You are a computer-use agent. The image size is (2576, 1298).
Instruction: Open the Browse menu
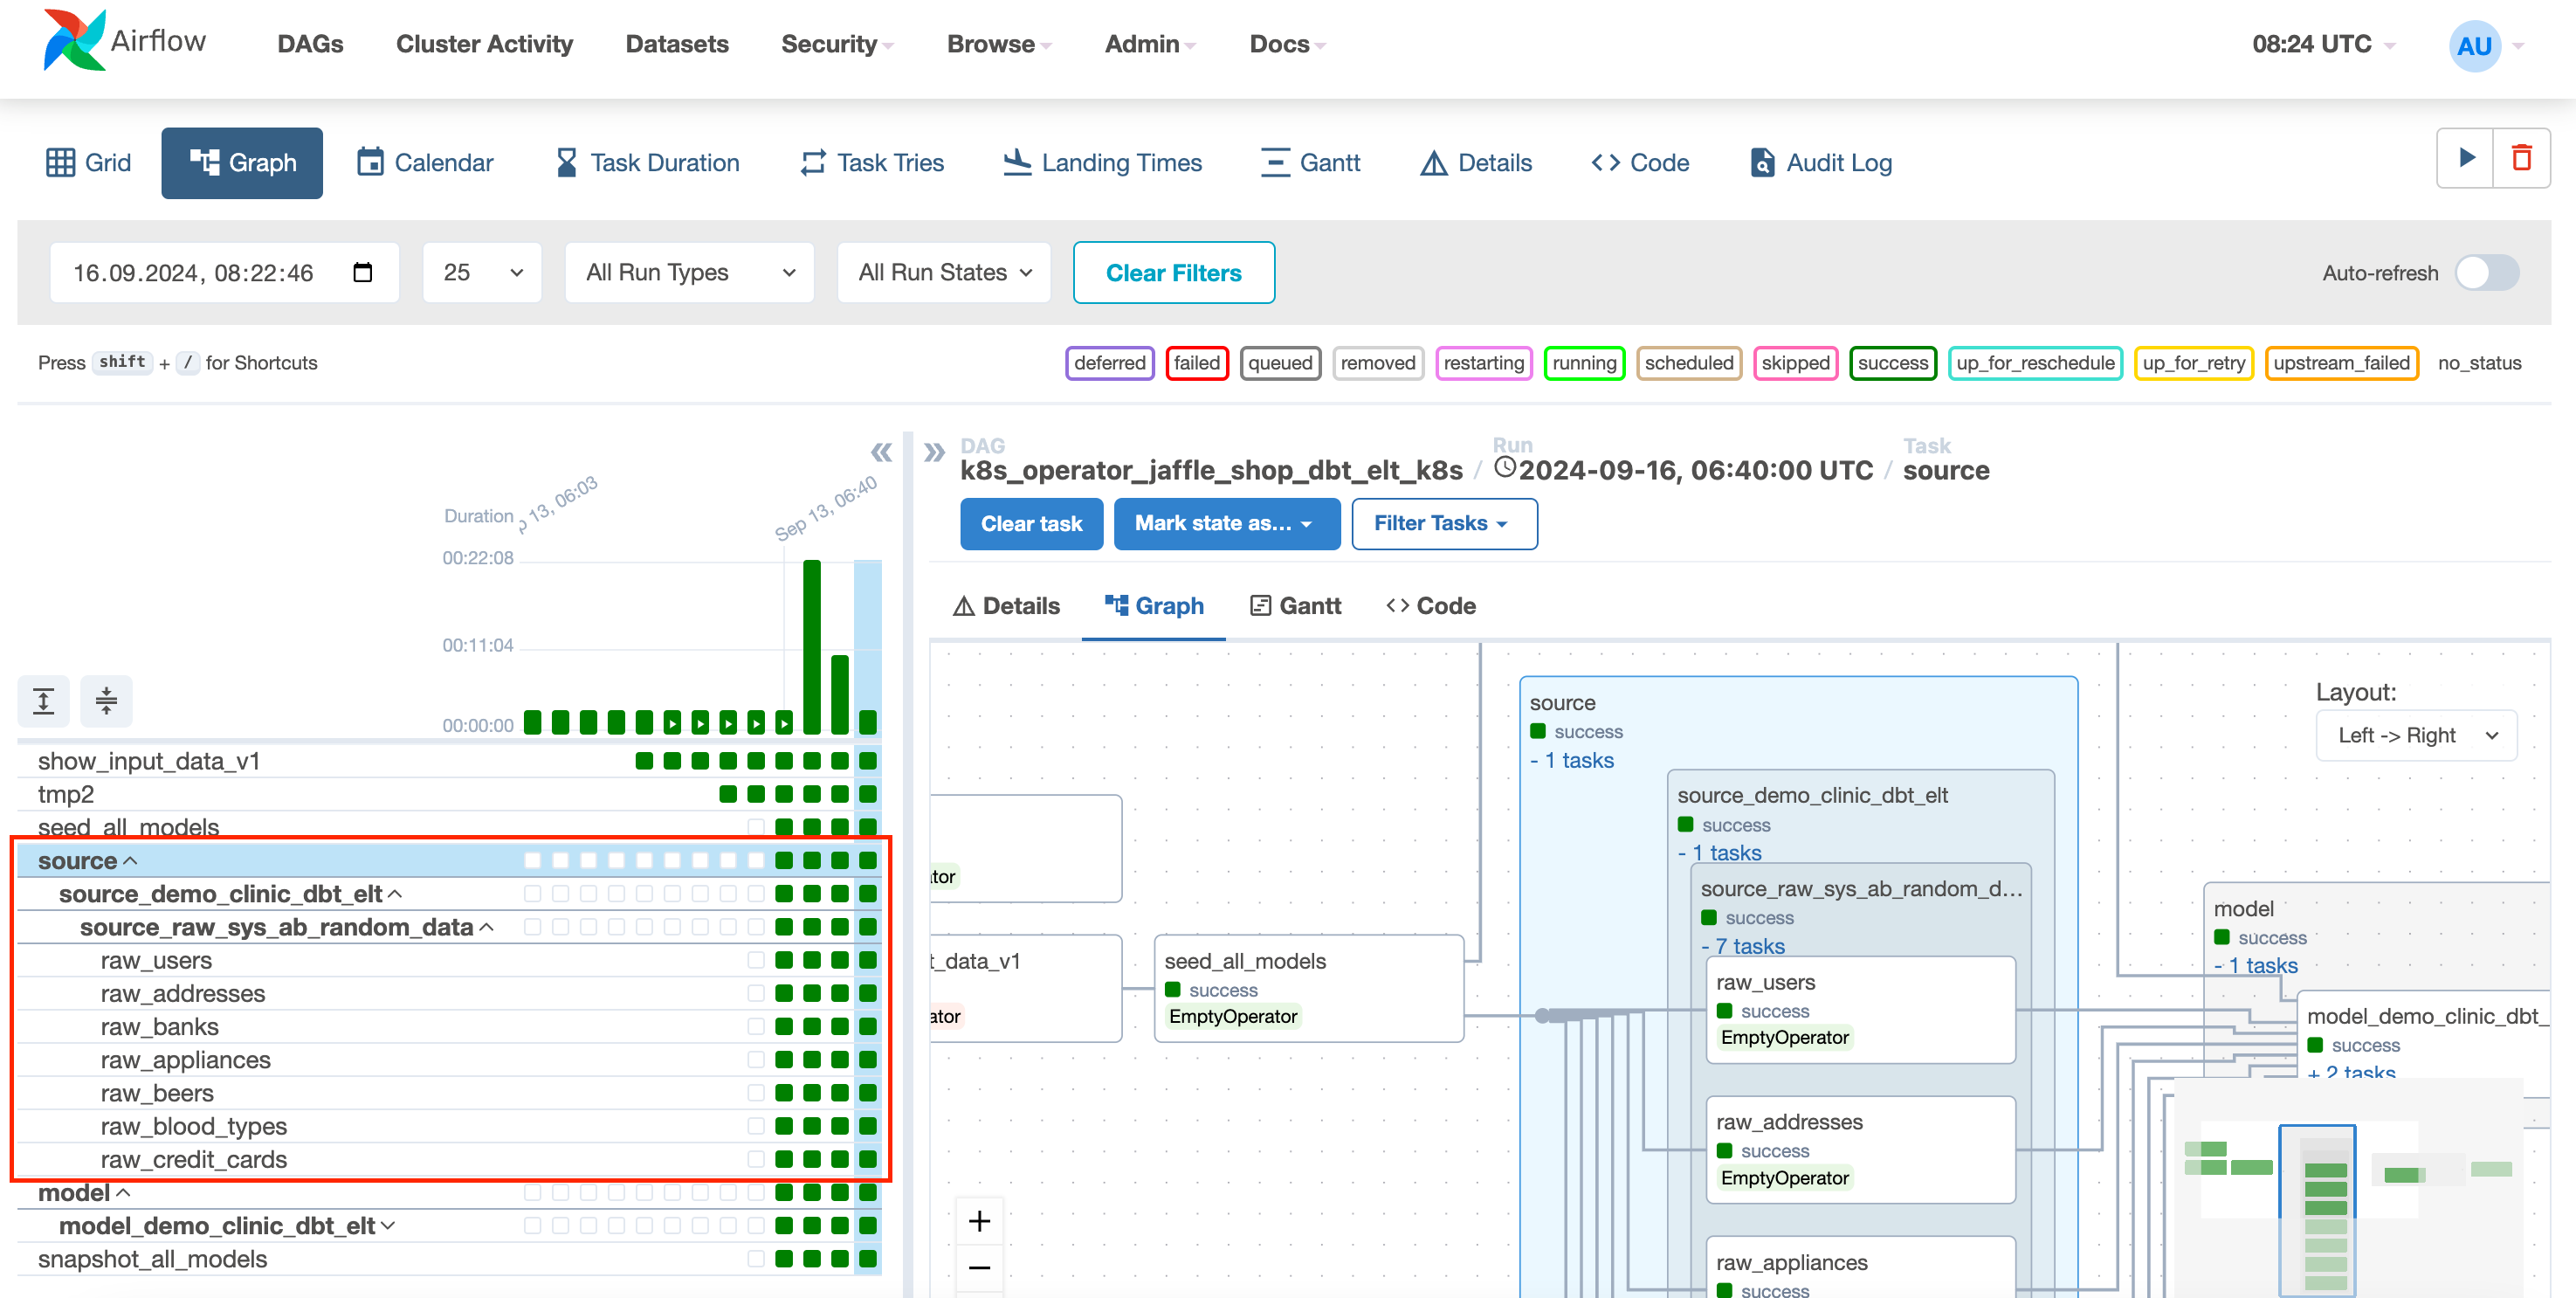coord(999,44)
